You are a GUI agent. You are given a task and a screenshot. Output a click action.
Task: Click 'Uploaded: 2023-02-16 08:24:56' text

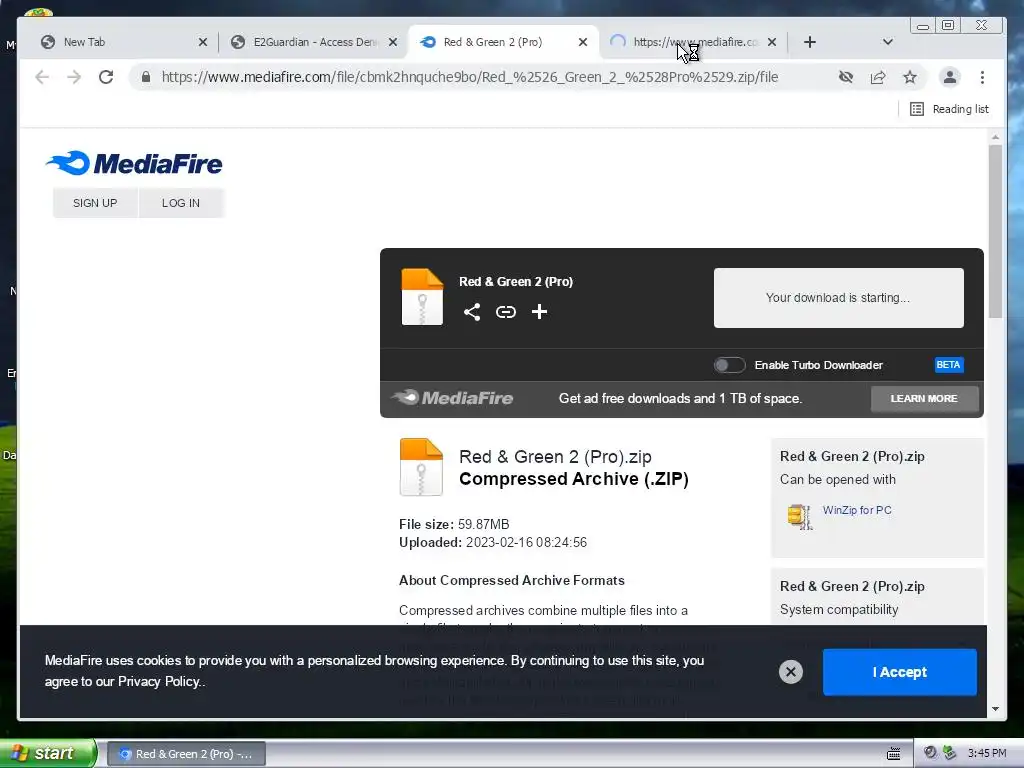[x=493, y=543]
